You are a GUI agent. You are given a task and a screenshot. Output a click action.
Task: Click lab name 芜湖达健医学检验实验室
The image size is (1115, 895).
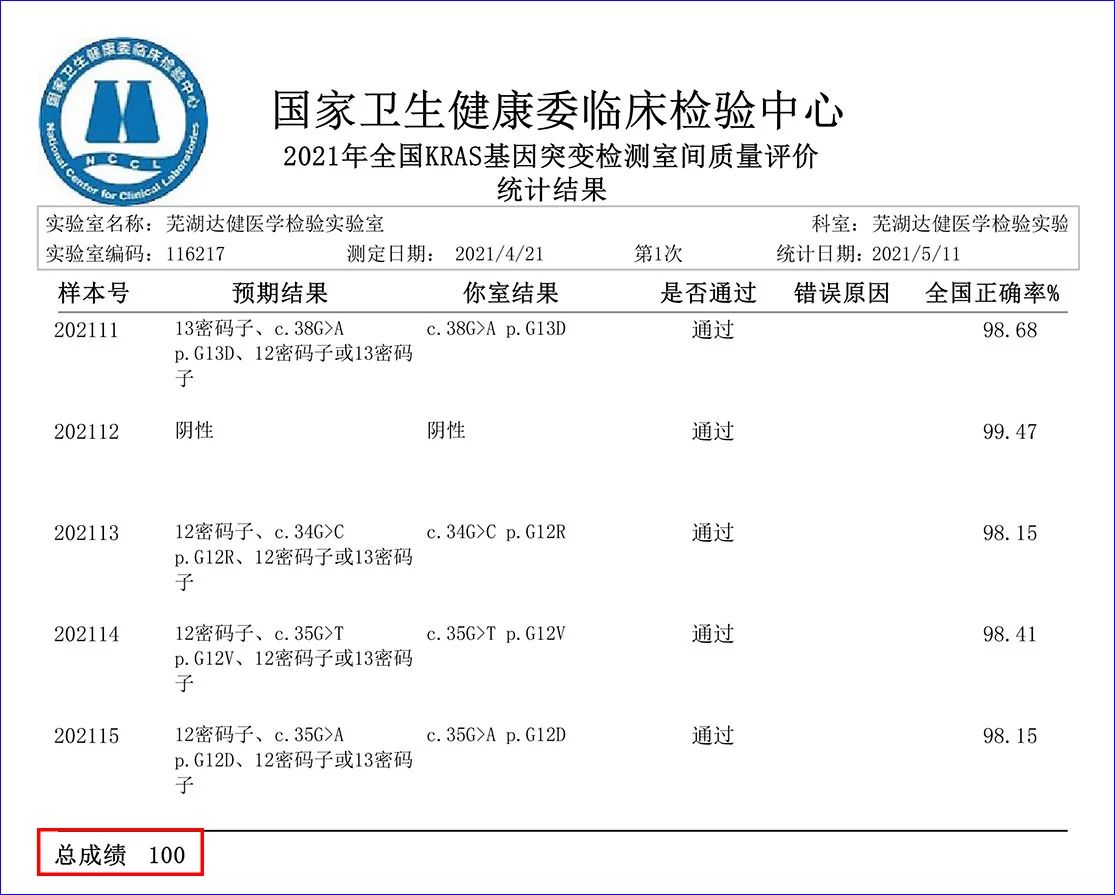(274, 225)
